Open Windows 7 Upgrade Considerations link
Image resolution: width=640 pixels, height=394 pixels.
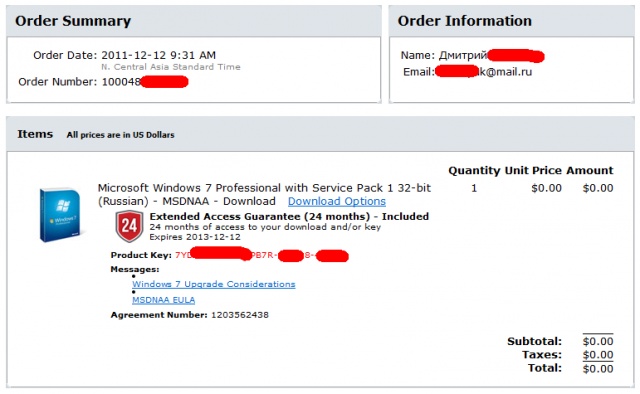[x=213, y=284]
